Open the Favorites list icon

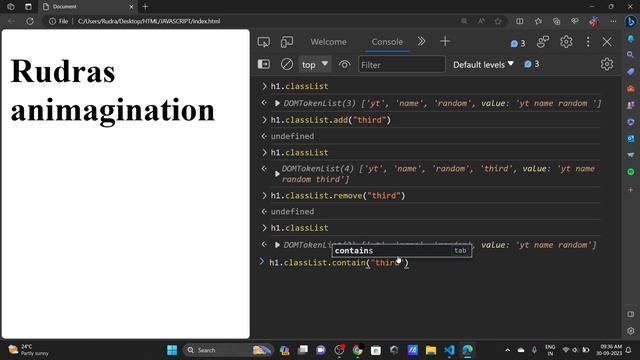coord(538,21)
